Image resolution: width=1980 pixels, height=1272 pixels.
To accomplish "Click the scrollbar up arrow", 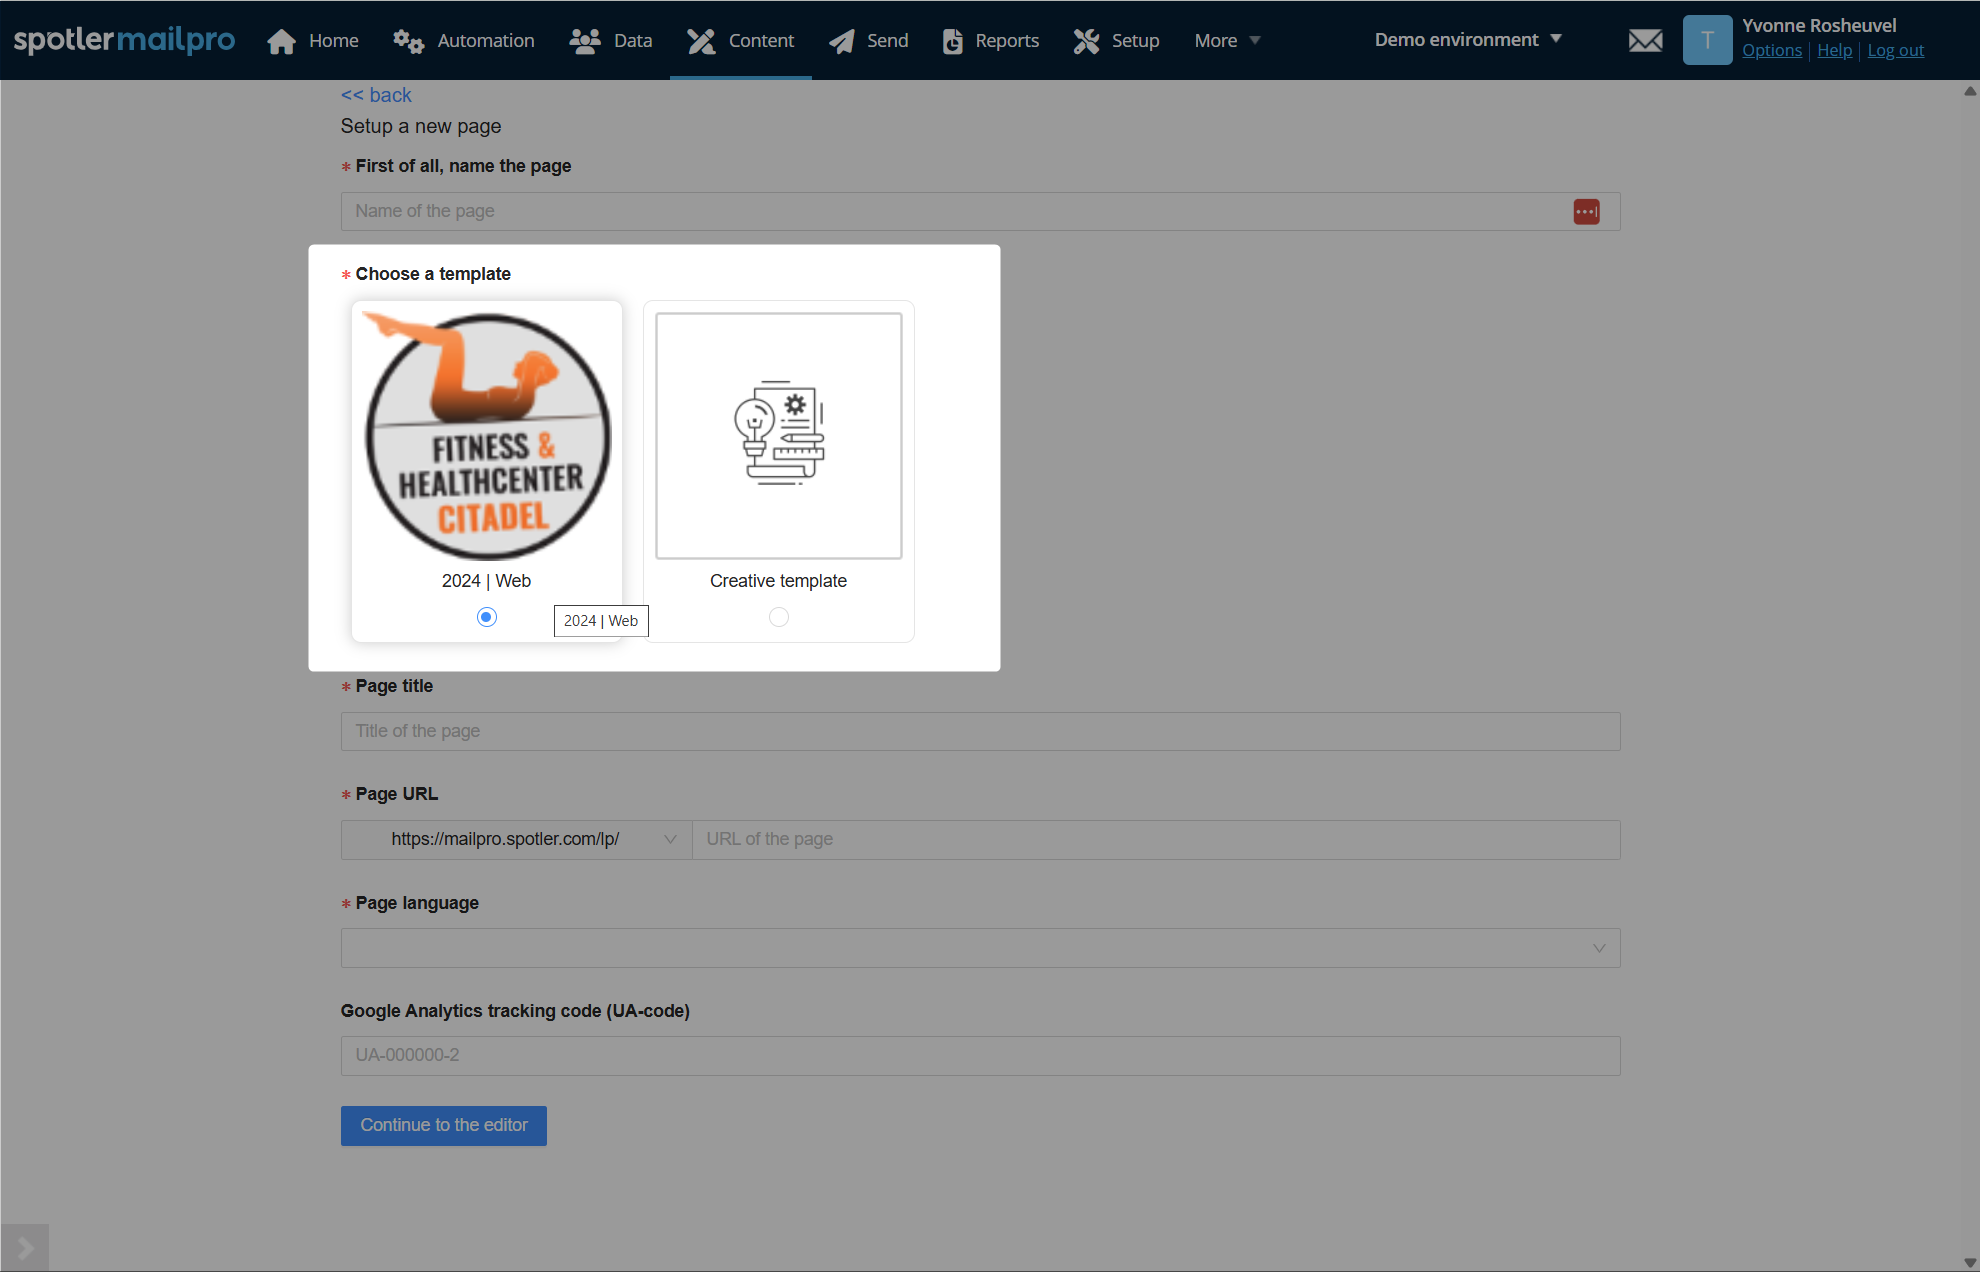I will point(1970,91).
